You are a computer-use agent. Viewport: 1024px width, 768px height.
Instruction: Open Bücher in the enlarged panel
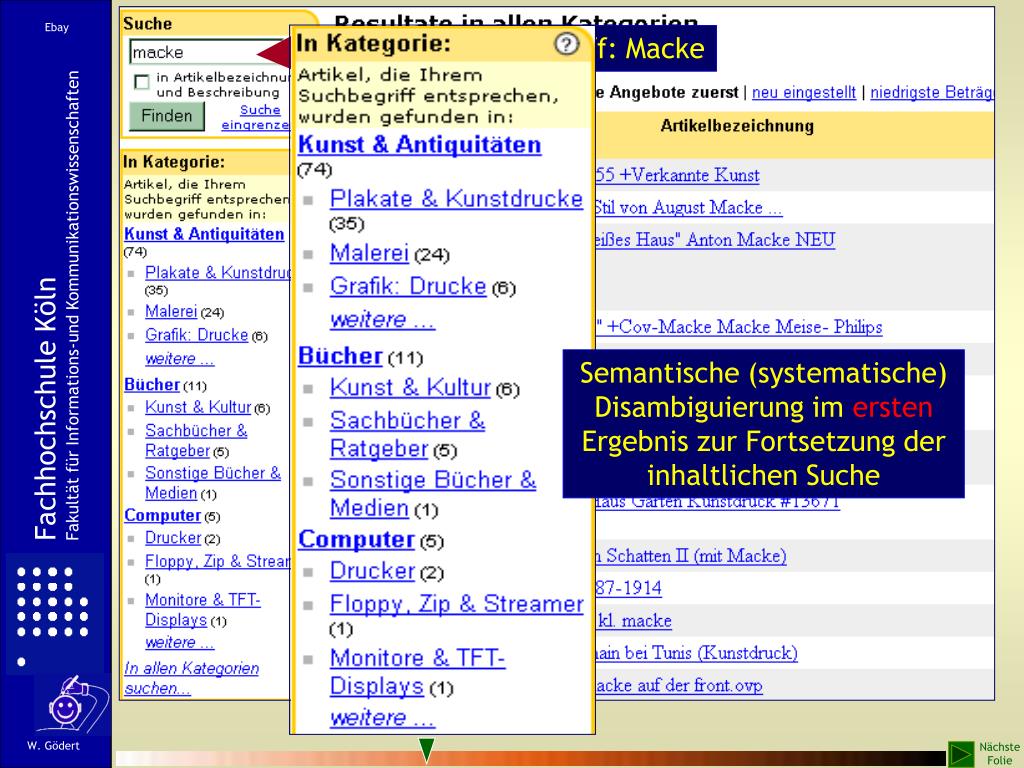(x=340, y=356)
